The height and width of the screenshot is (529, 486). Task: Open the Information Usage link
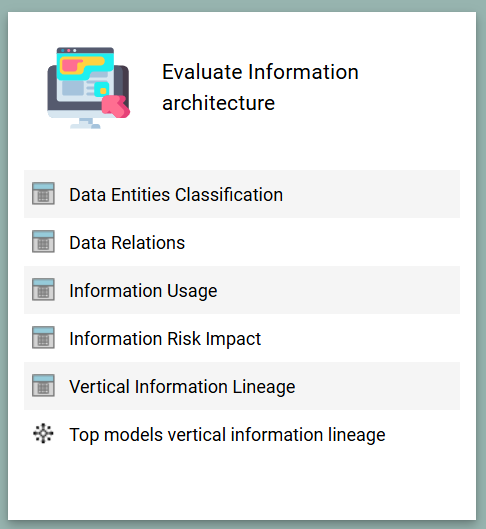143,291
